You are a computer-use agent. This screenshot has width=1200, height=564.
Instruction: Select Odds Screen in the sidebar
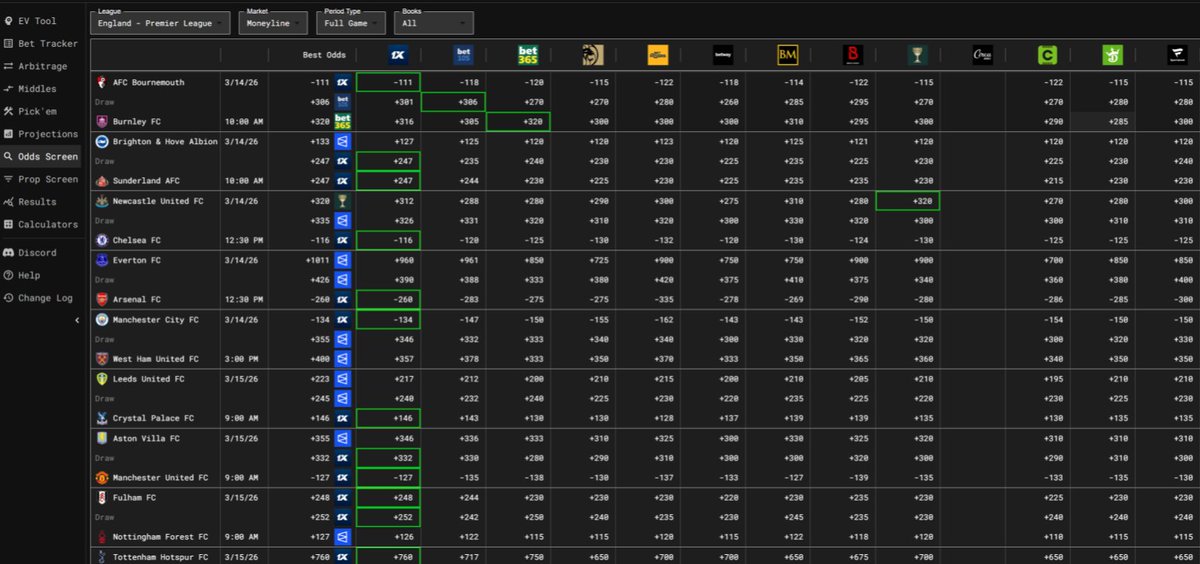pos(41,157)
